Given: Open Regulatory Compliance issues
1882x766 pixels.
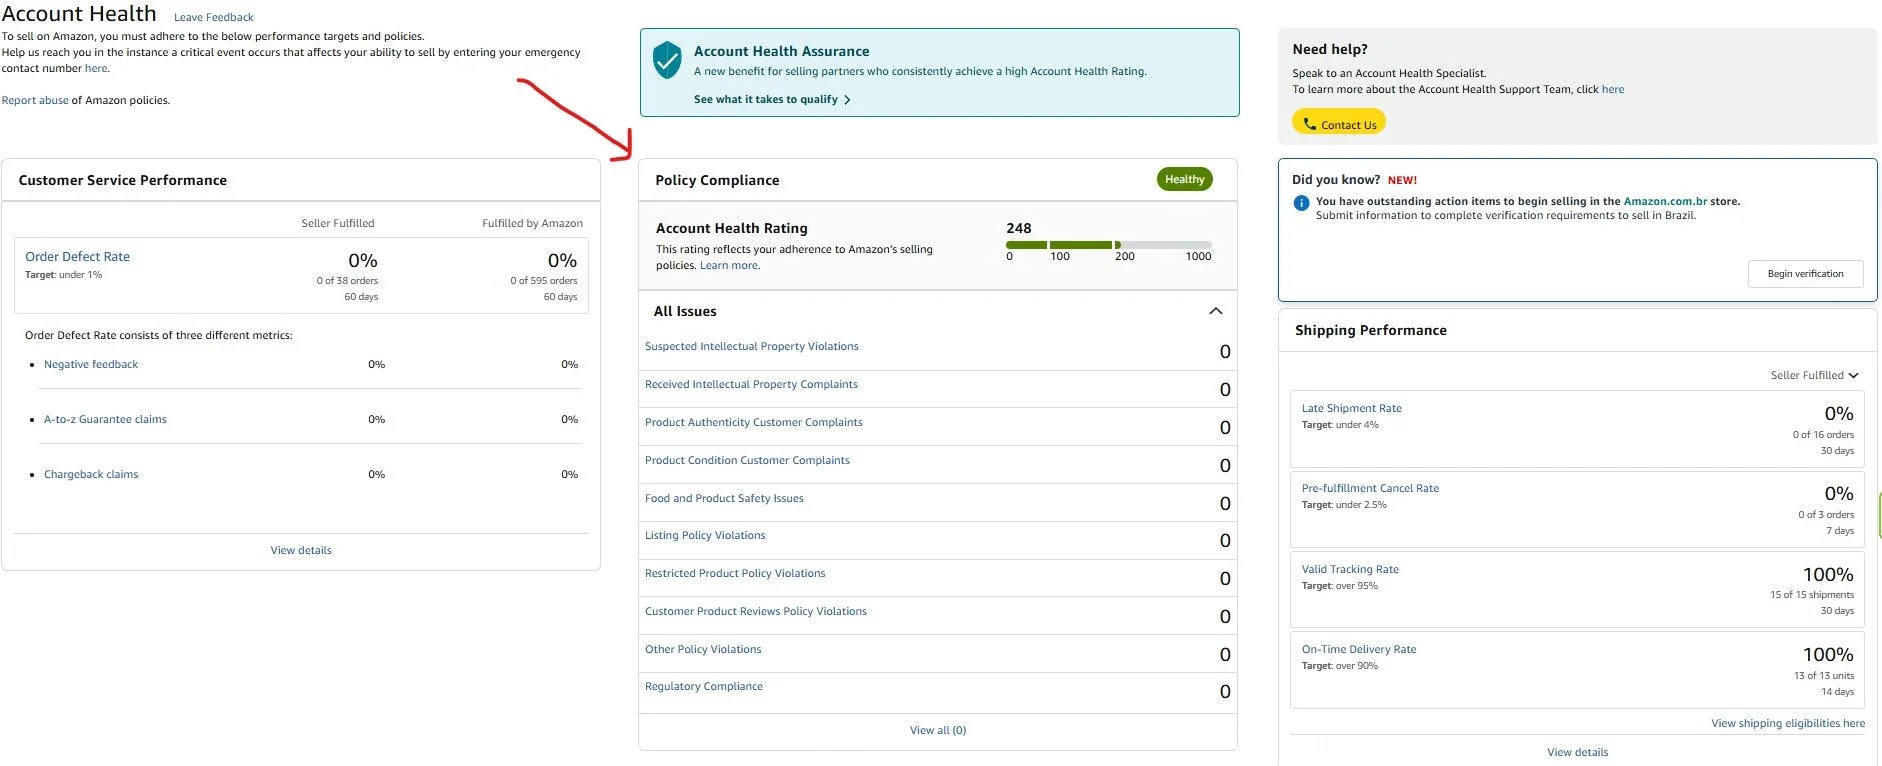Looking at the screenshot, I should point(704,686).
